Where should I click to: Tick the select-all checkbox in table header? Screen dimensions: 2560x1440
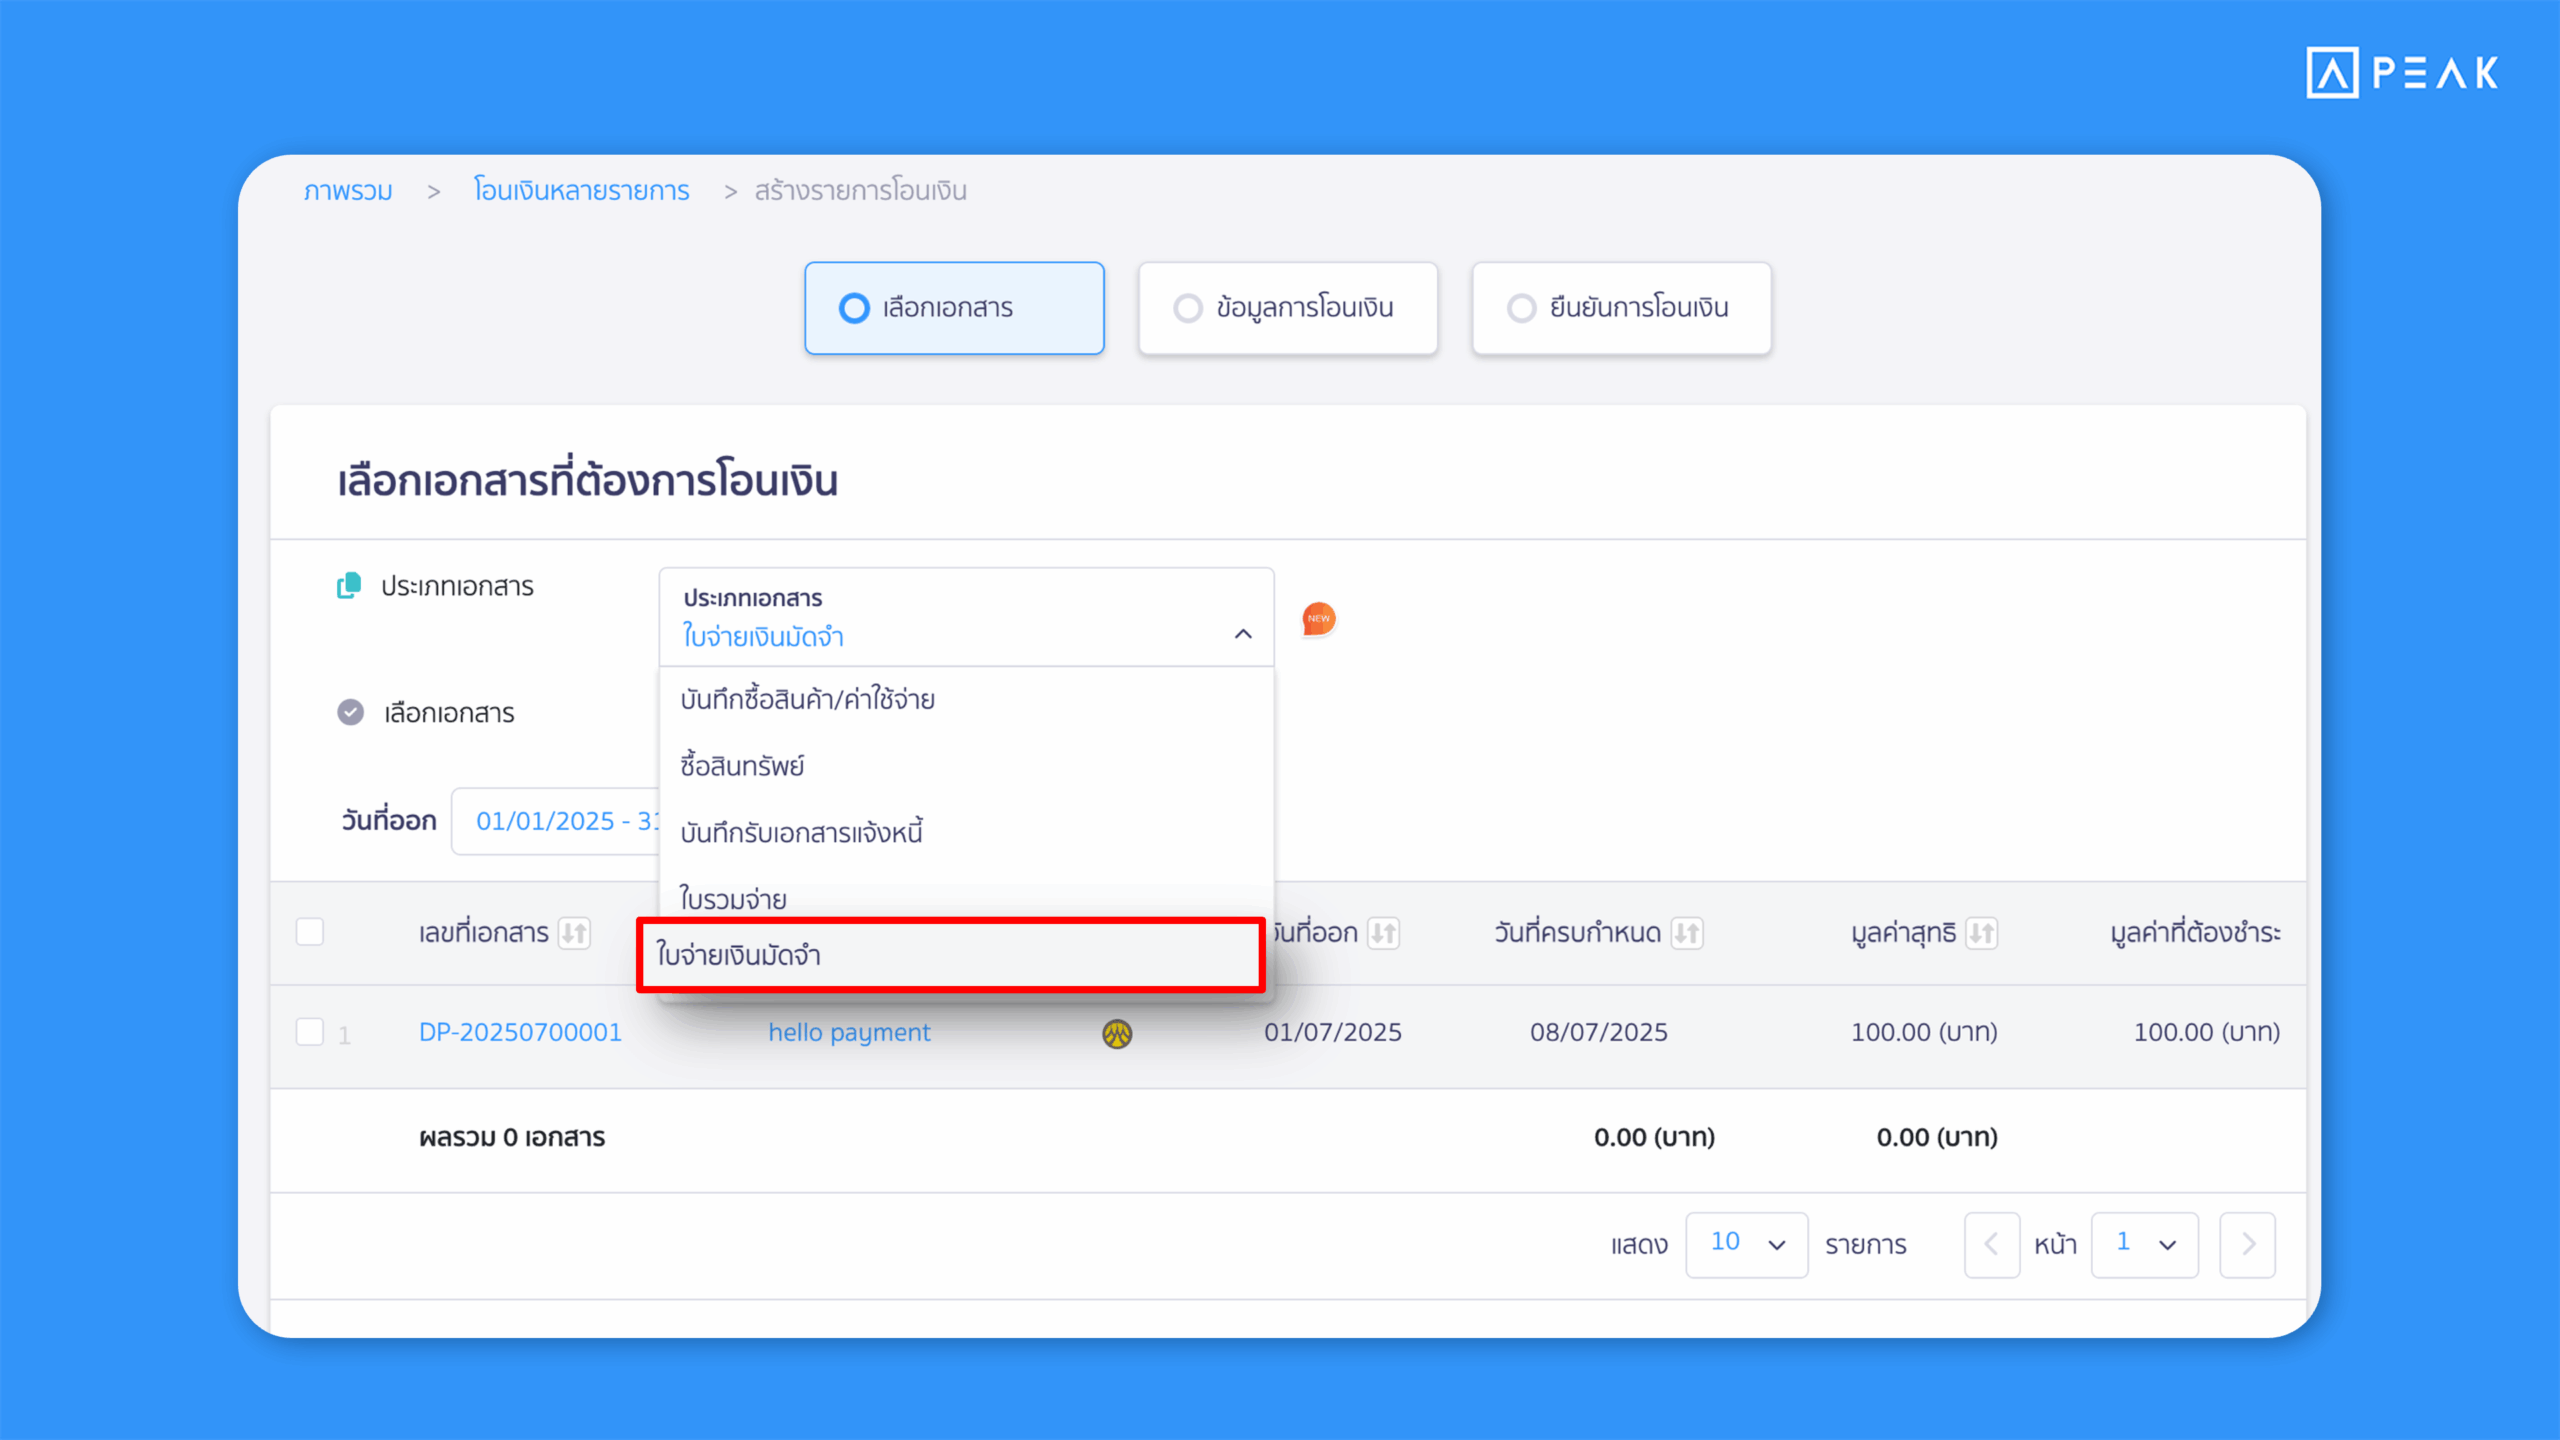(x=310, y=932)
